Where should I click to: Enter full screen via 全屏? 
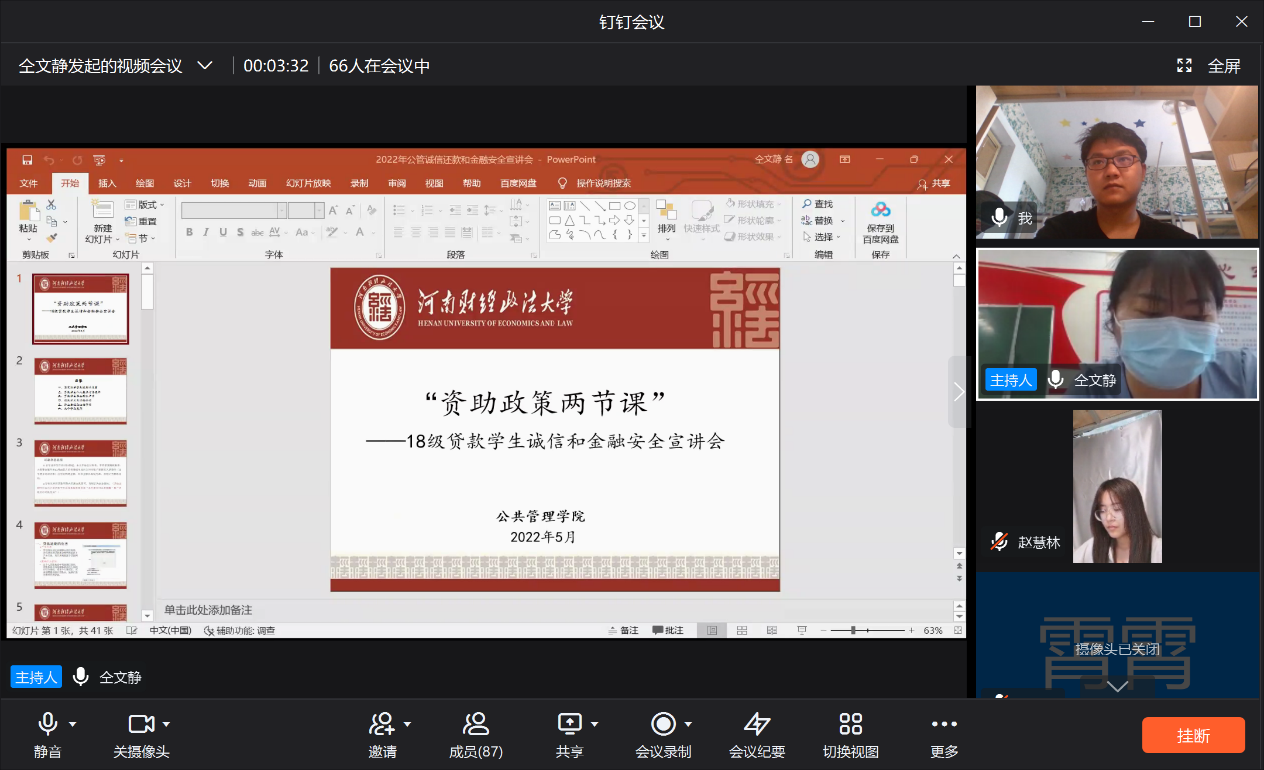coord(1209,66)
